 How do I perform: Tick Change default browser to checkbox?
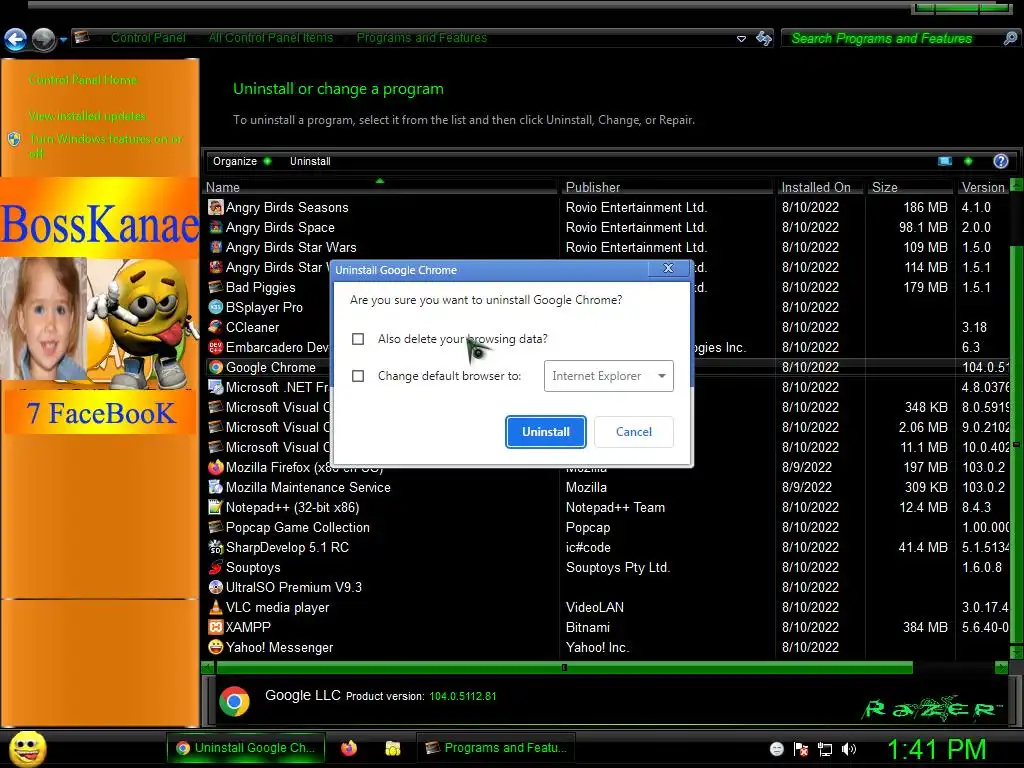pyautogui.click(x=358, y=376)
